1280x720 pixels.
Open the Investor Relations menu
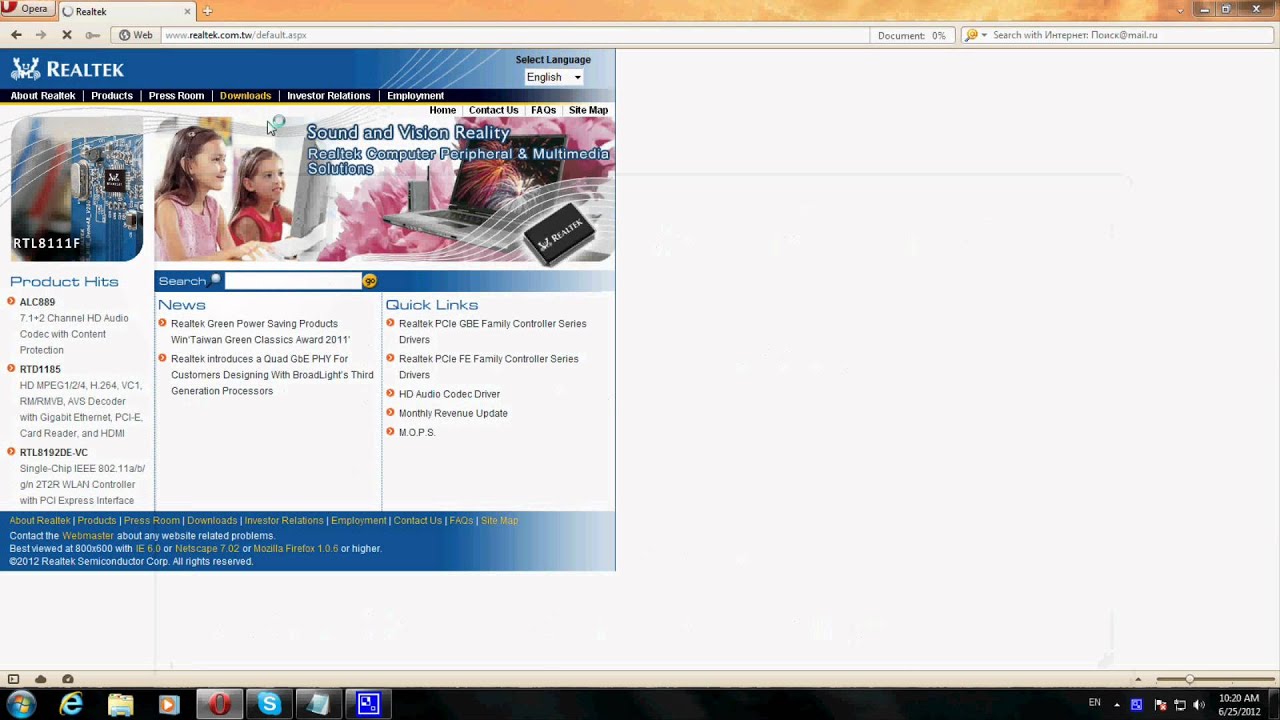pos(328,96)
